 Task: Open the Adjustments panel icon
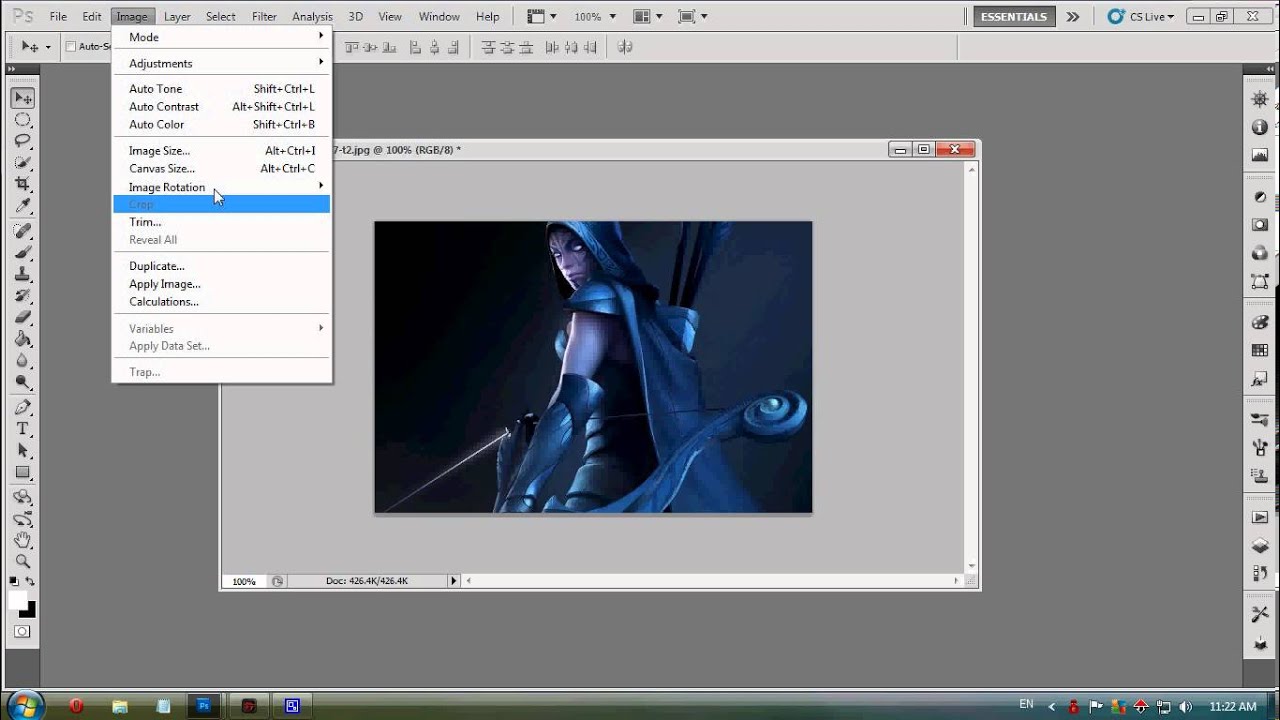click(x=1260, y=197)
